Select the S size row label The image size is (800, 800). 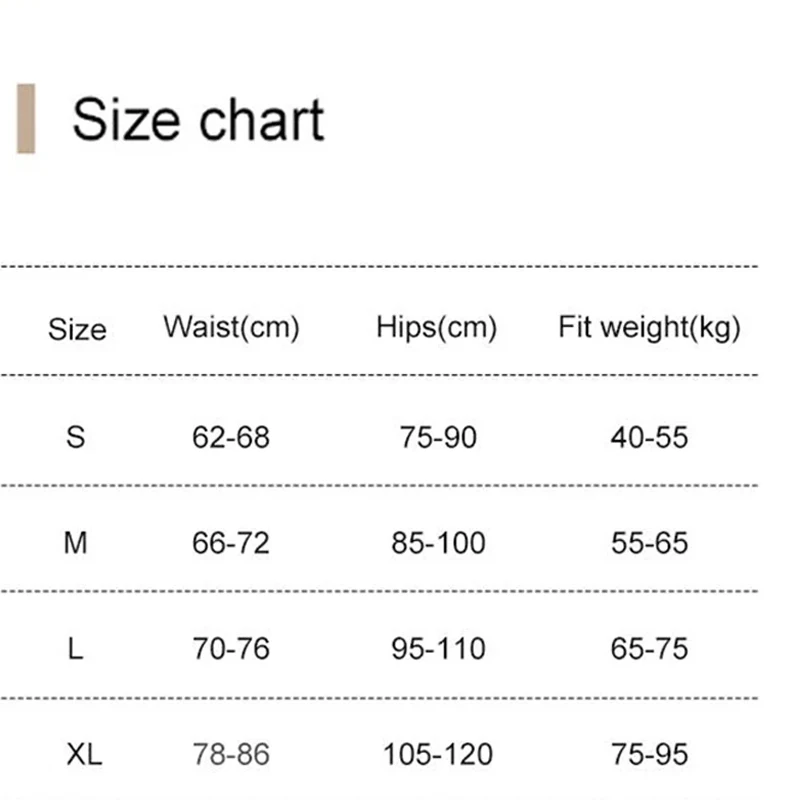tap(76, 436)
